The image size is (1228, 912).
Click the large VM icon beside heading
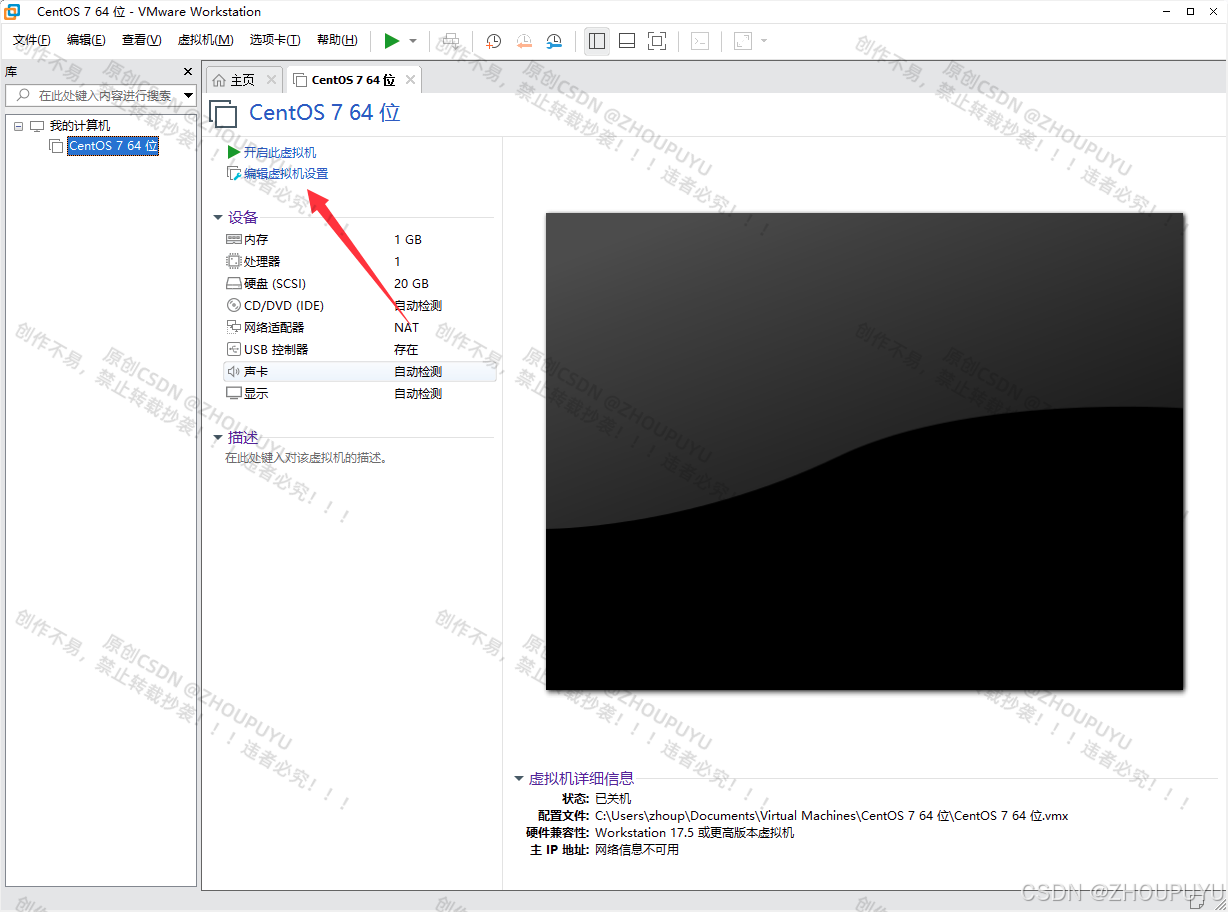223,113
